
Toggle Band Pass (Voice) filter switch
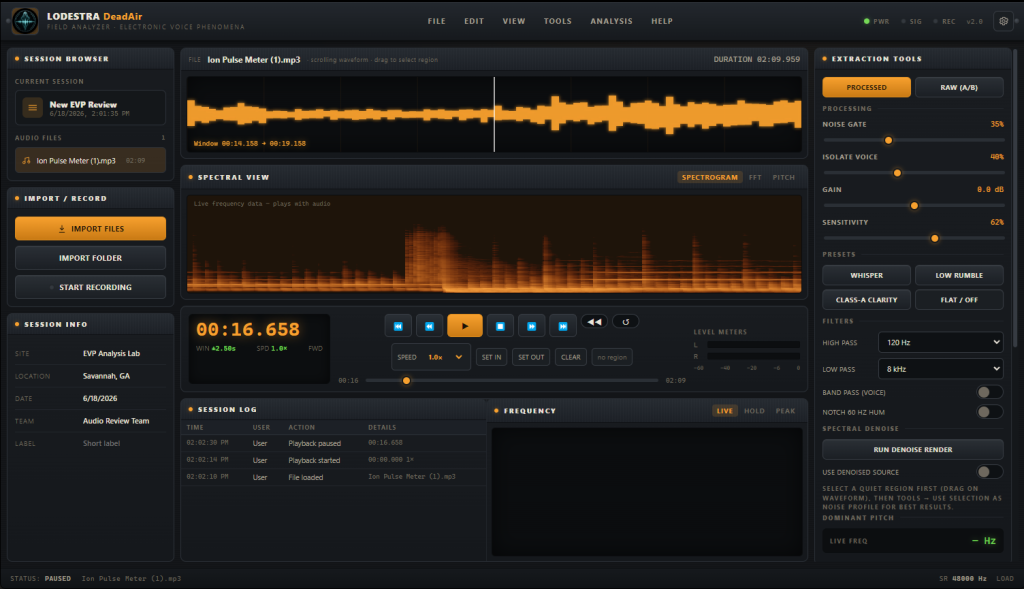tap(989, 392)
